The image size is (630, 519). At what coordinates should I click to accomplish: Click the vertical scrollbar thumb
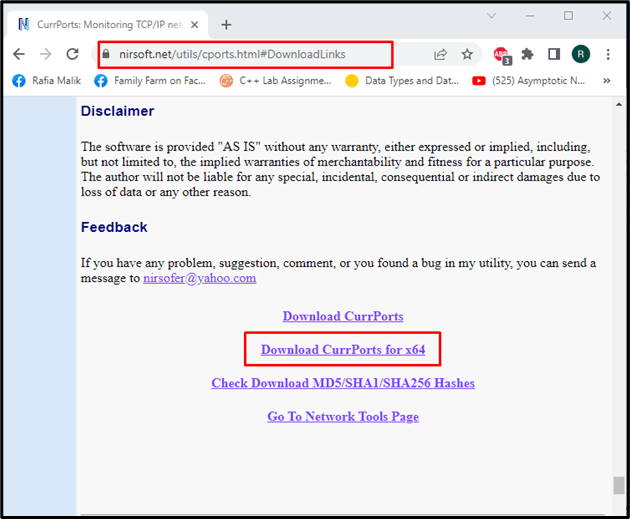619,485
